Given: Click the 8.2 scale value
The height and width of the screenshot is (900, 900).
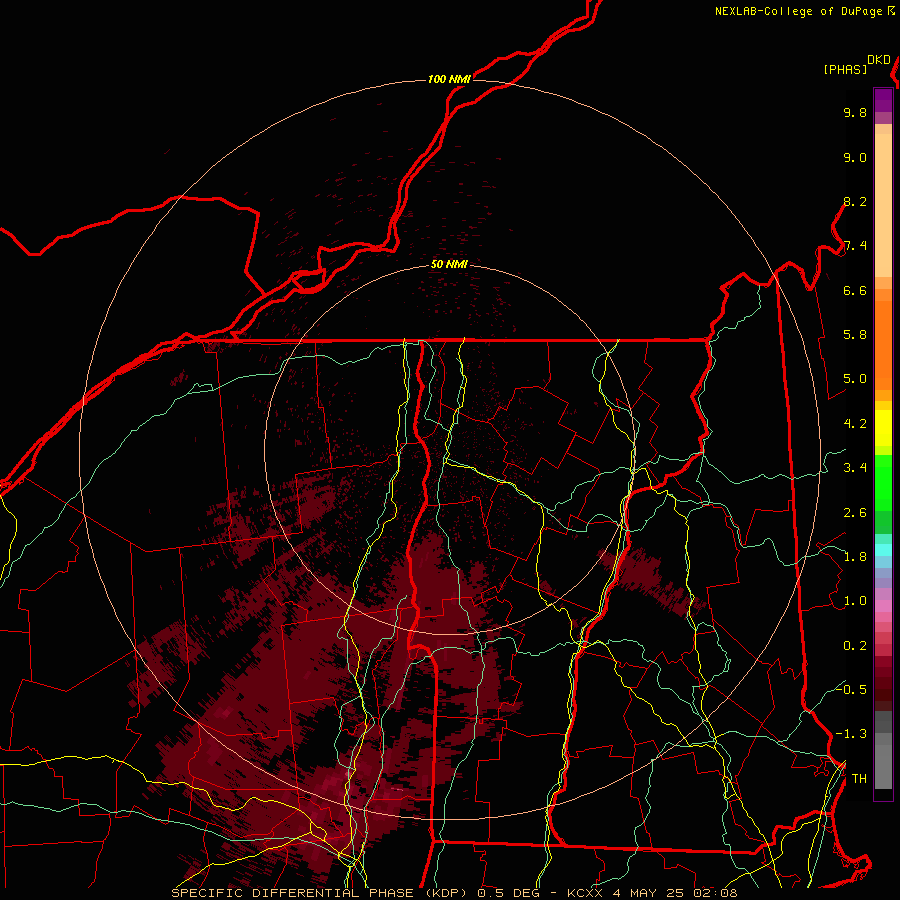Looking at the screenshot, I should pyautogui.click(x=855, y=201).
